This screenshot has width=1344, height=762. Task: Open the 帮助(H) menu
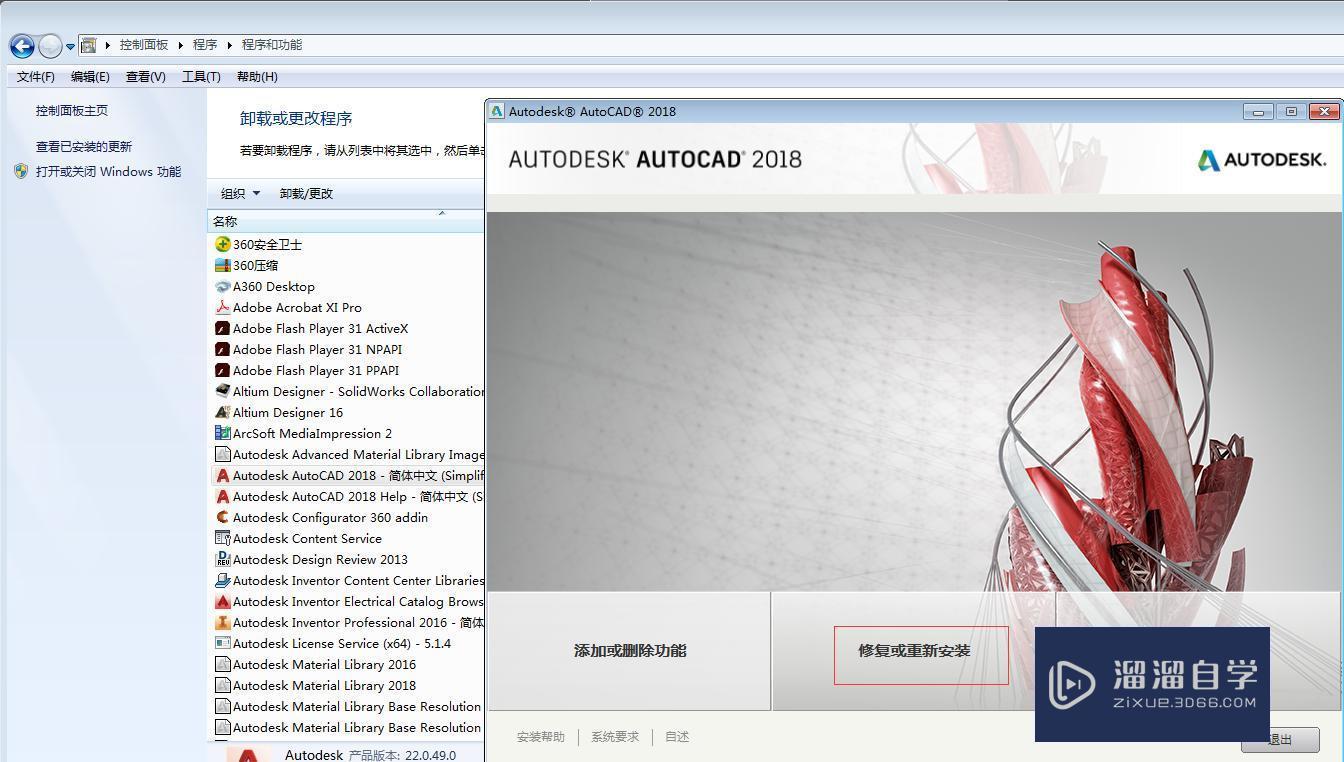pos(257,76)
